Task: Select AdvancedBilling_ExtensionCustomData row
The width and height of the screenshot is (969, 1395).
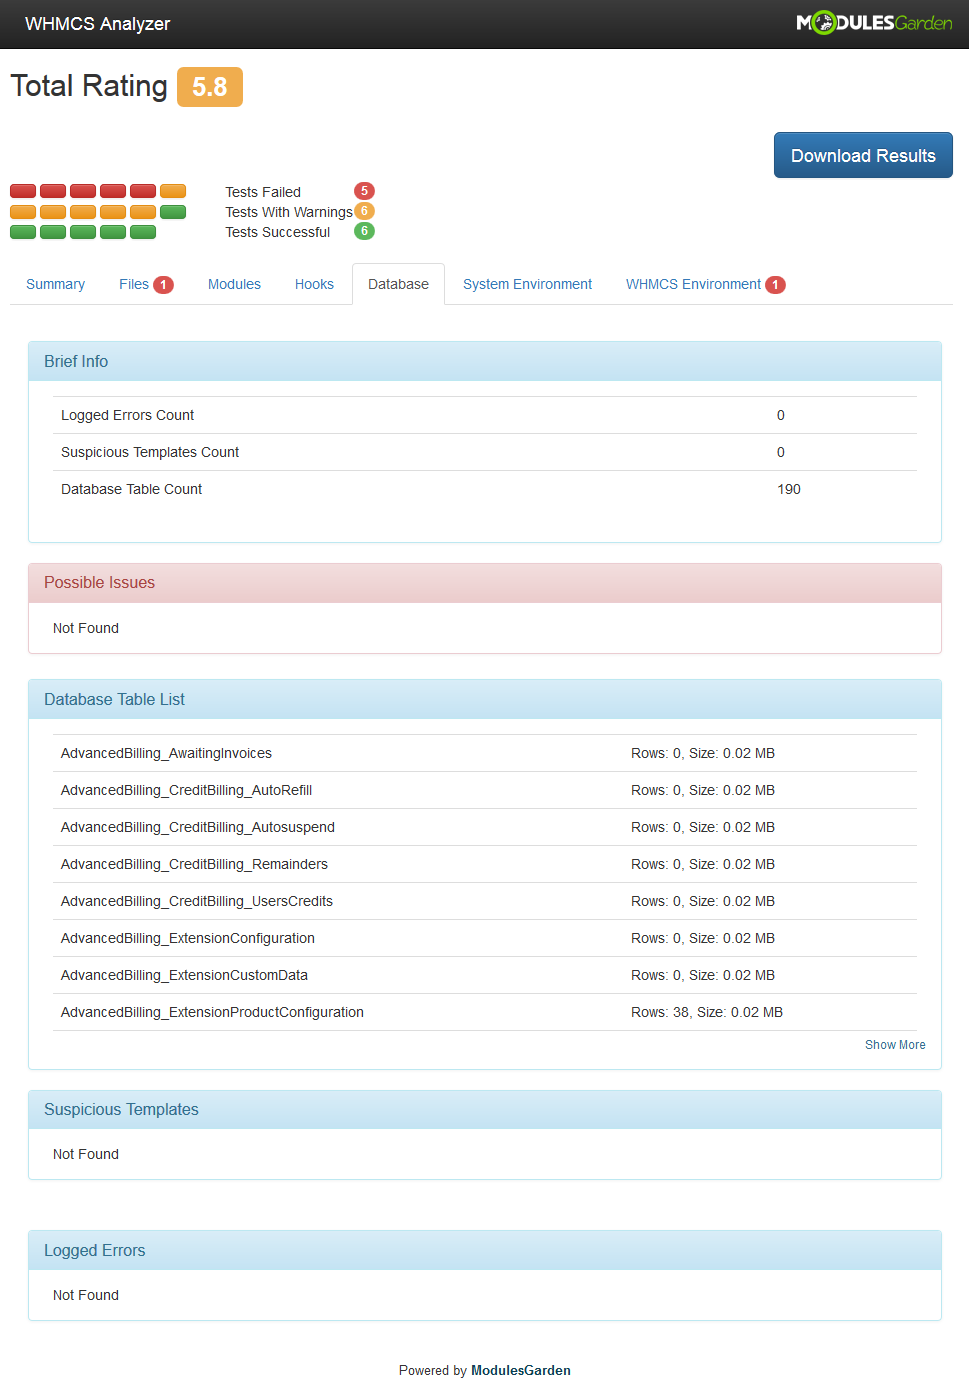Action: (485, 975)
